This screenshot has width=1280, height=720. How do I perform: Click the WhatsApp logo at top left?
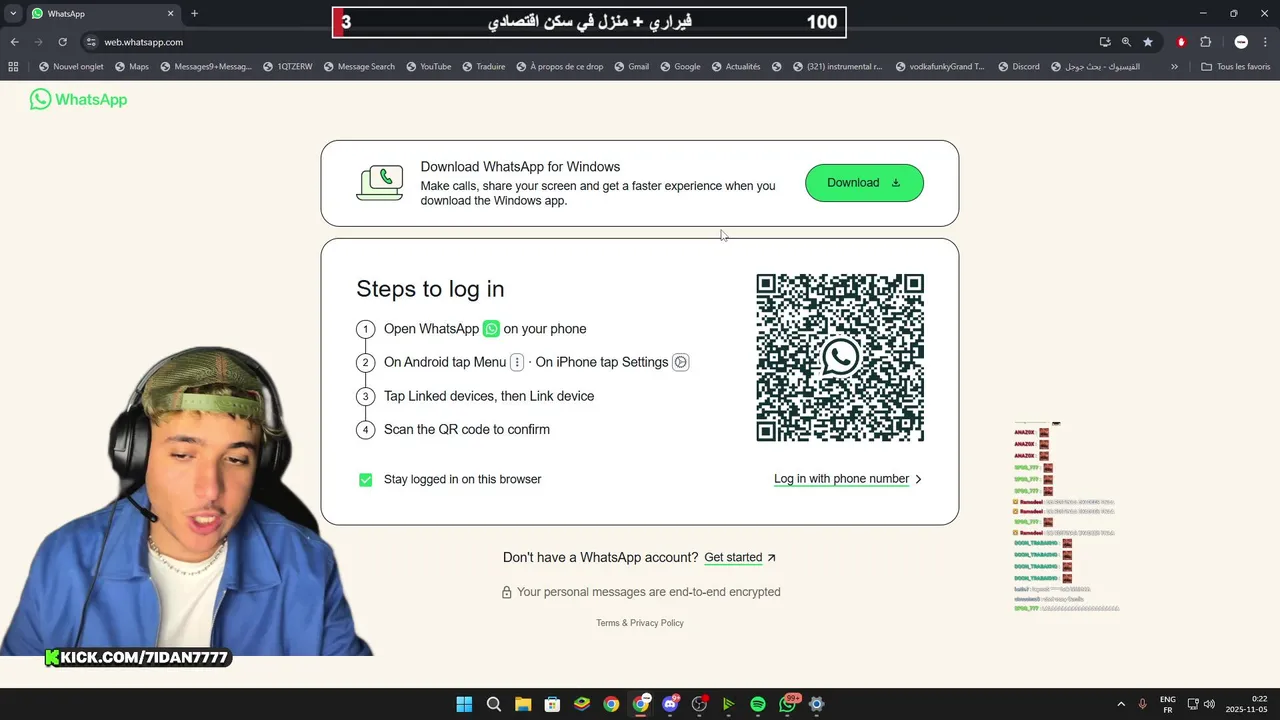point(78,99)
